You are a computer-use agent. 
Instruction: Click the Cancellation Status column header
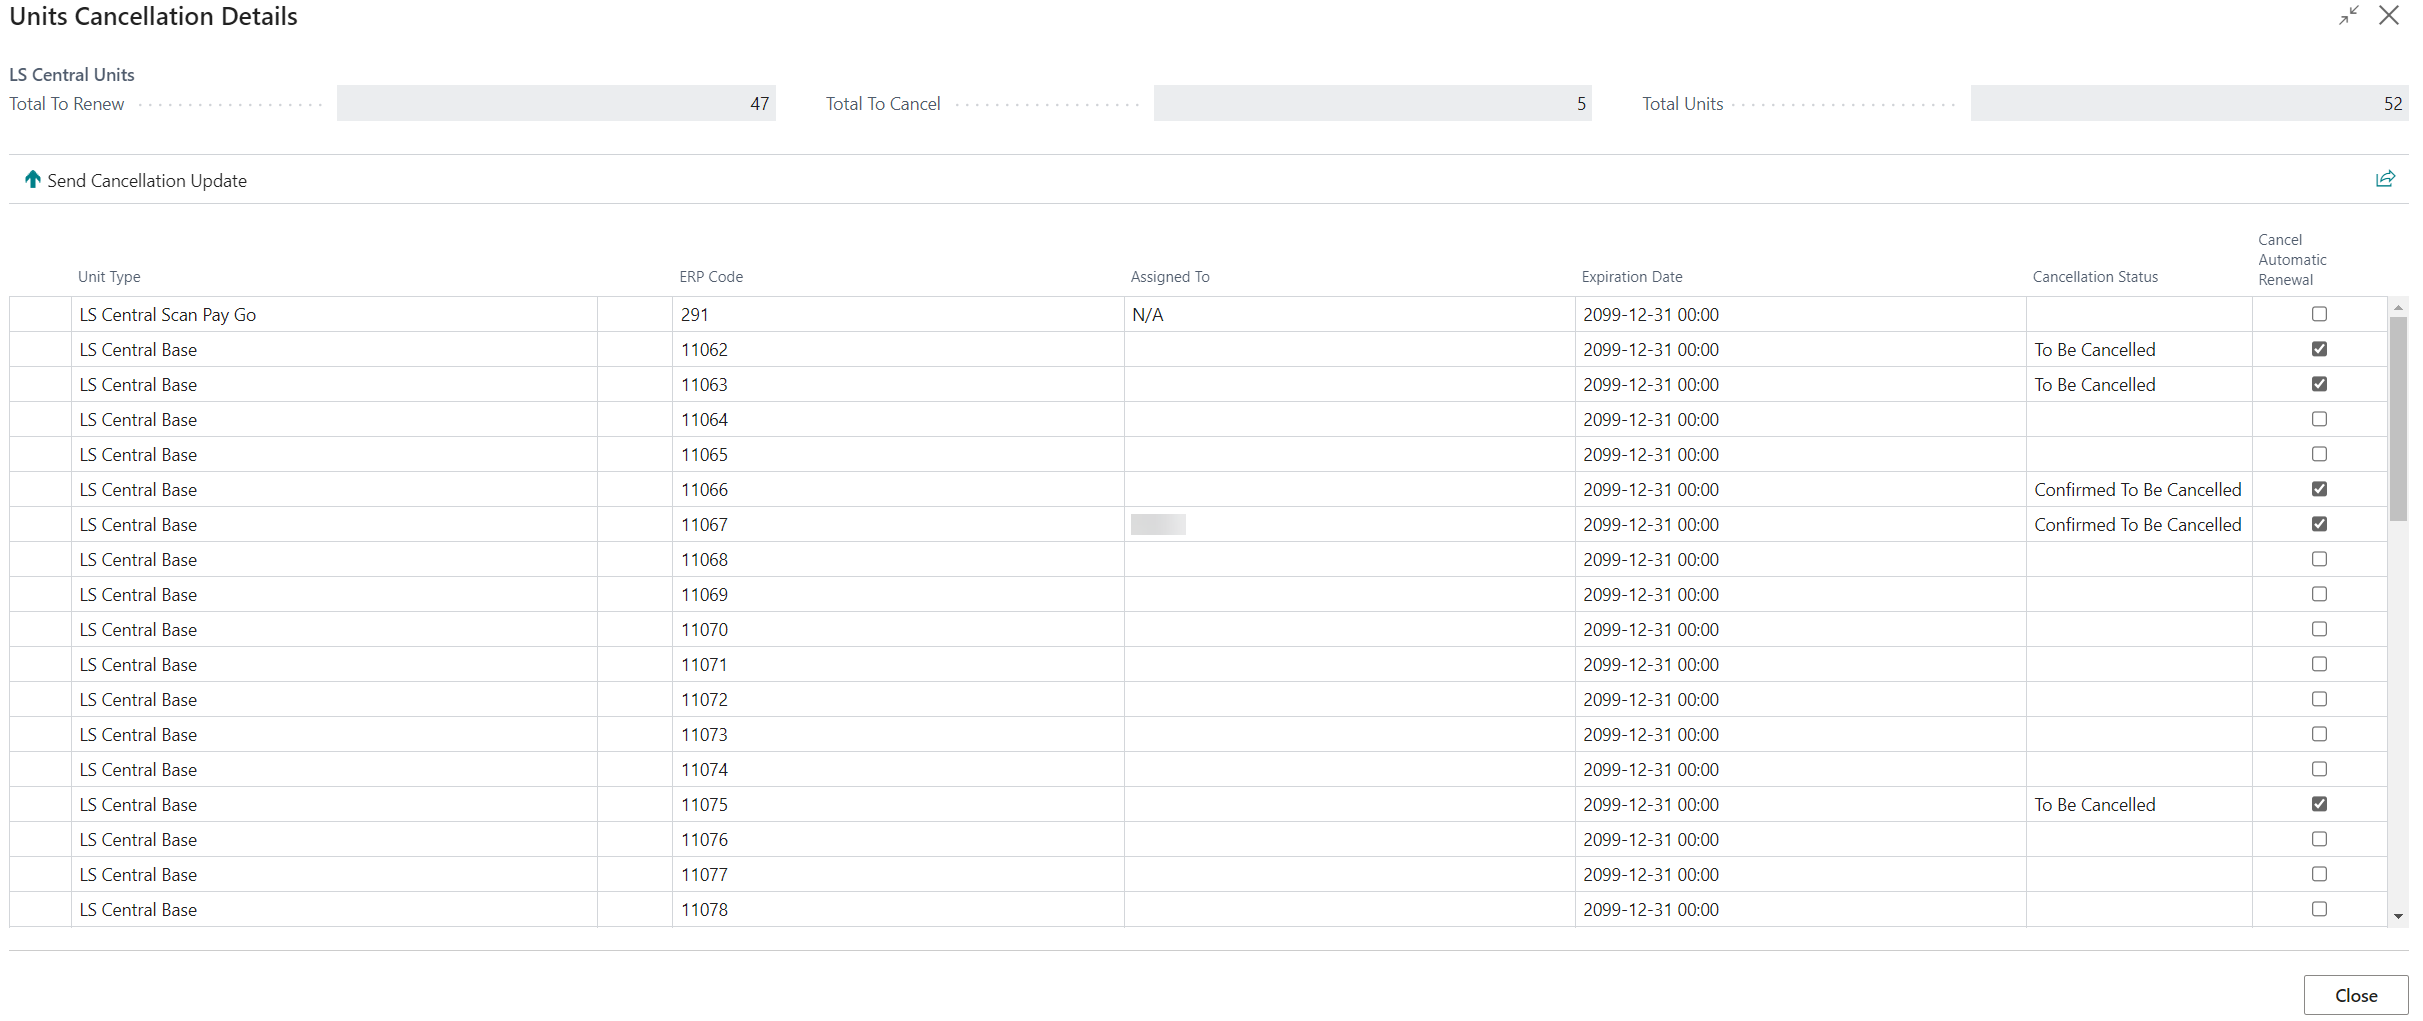click(x=2095, y=277)
